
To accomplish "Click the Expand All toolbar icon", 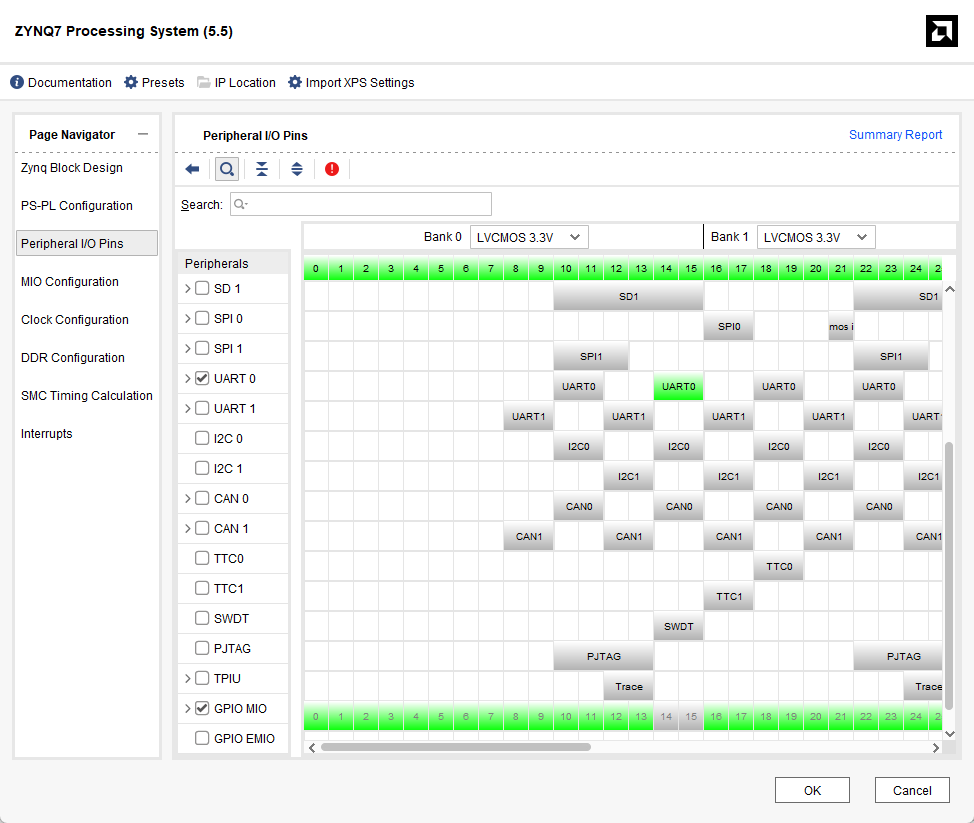I will click(x=297, y=169).
